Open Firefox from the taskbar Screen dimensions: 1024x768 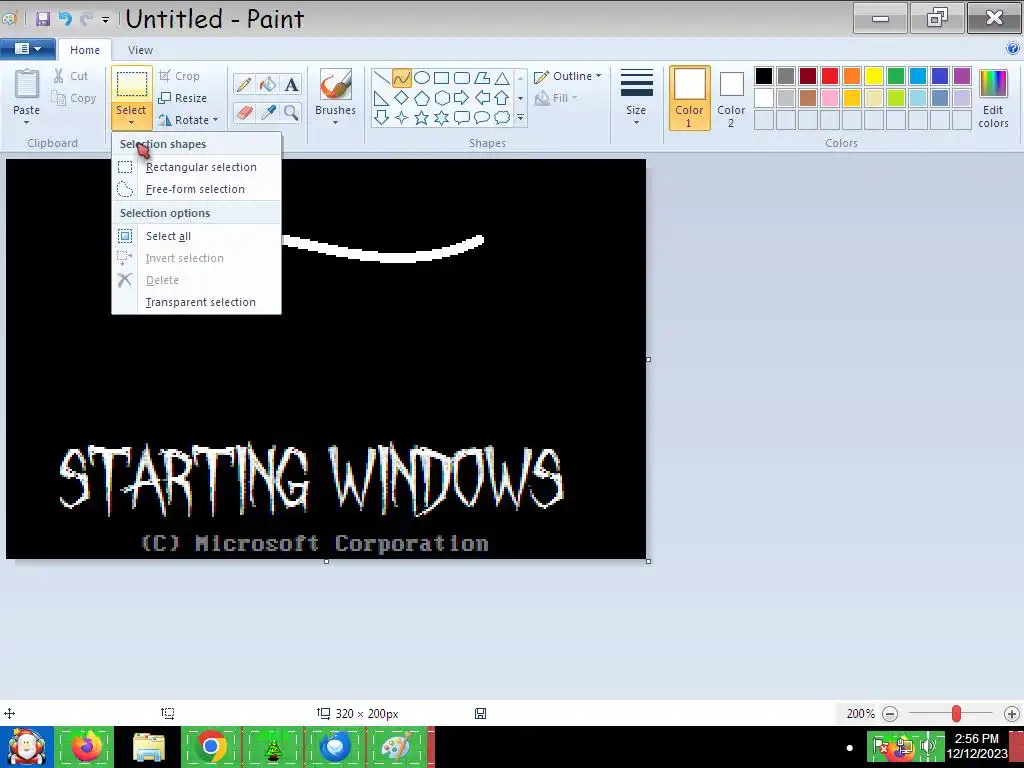86,747
